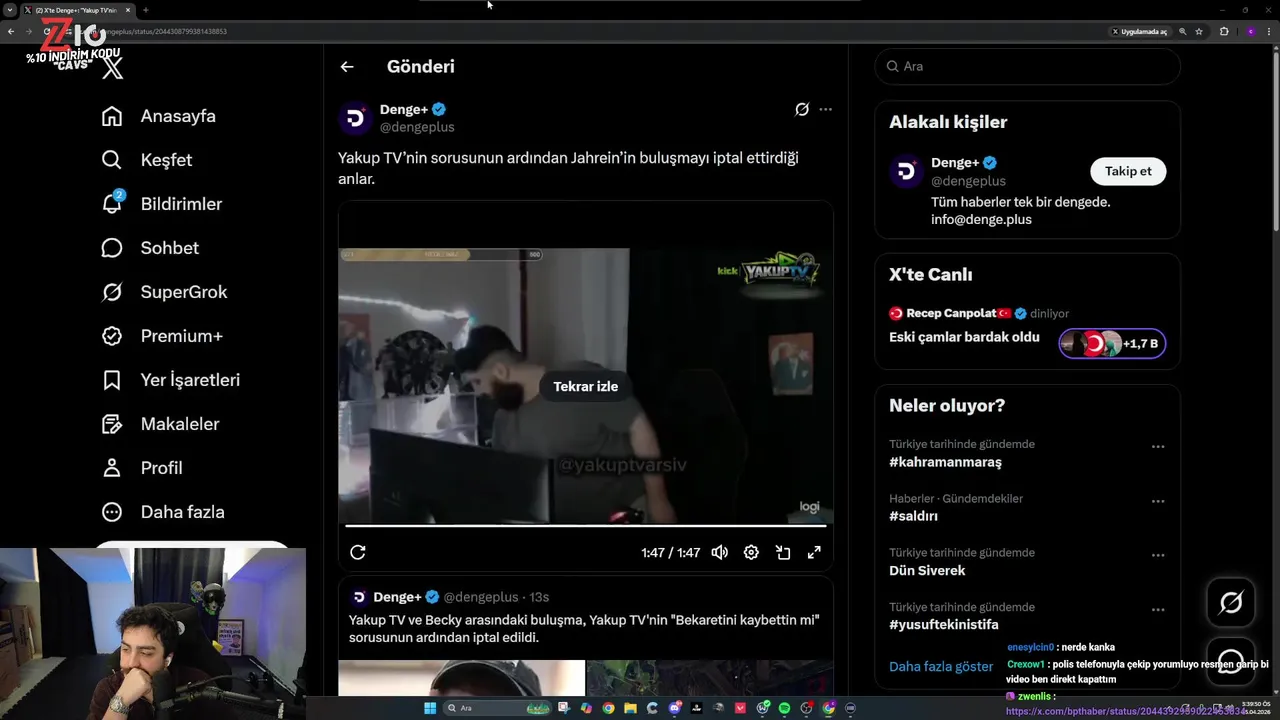Viewport: 1280px width, 720px height.
Task: Open Premium+ in the sidebar
Action: pyautogui.click(x=162, y=336)
